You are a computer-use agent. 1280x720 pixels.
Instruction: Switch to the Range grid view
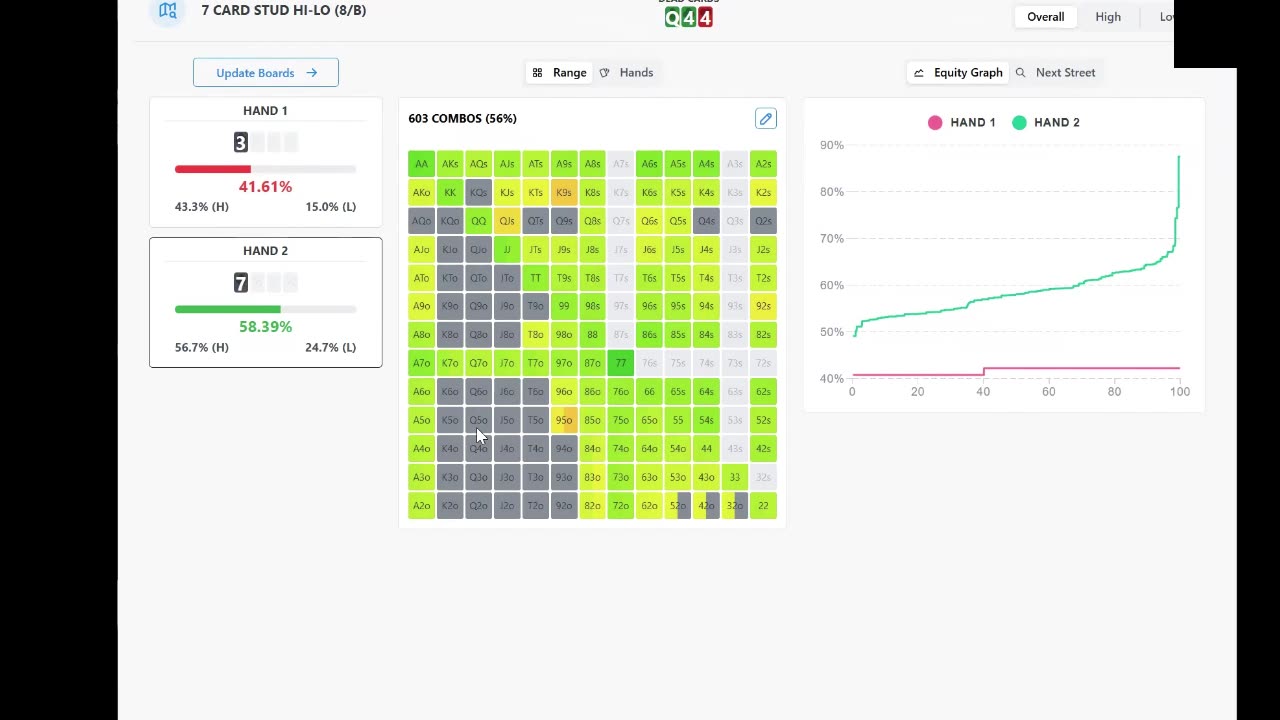559,72
